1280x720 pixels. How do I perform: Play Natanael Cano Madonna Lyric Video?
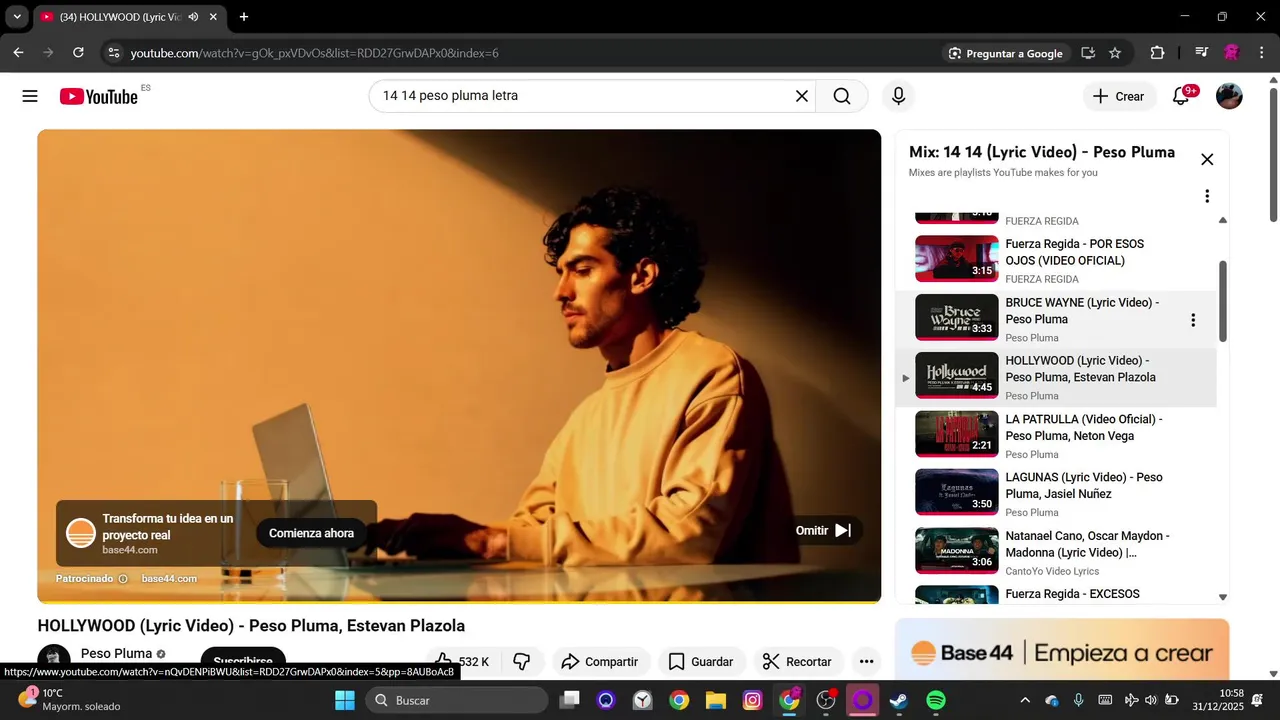(x=1056, y=551)
